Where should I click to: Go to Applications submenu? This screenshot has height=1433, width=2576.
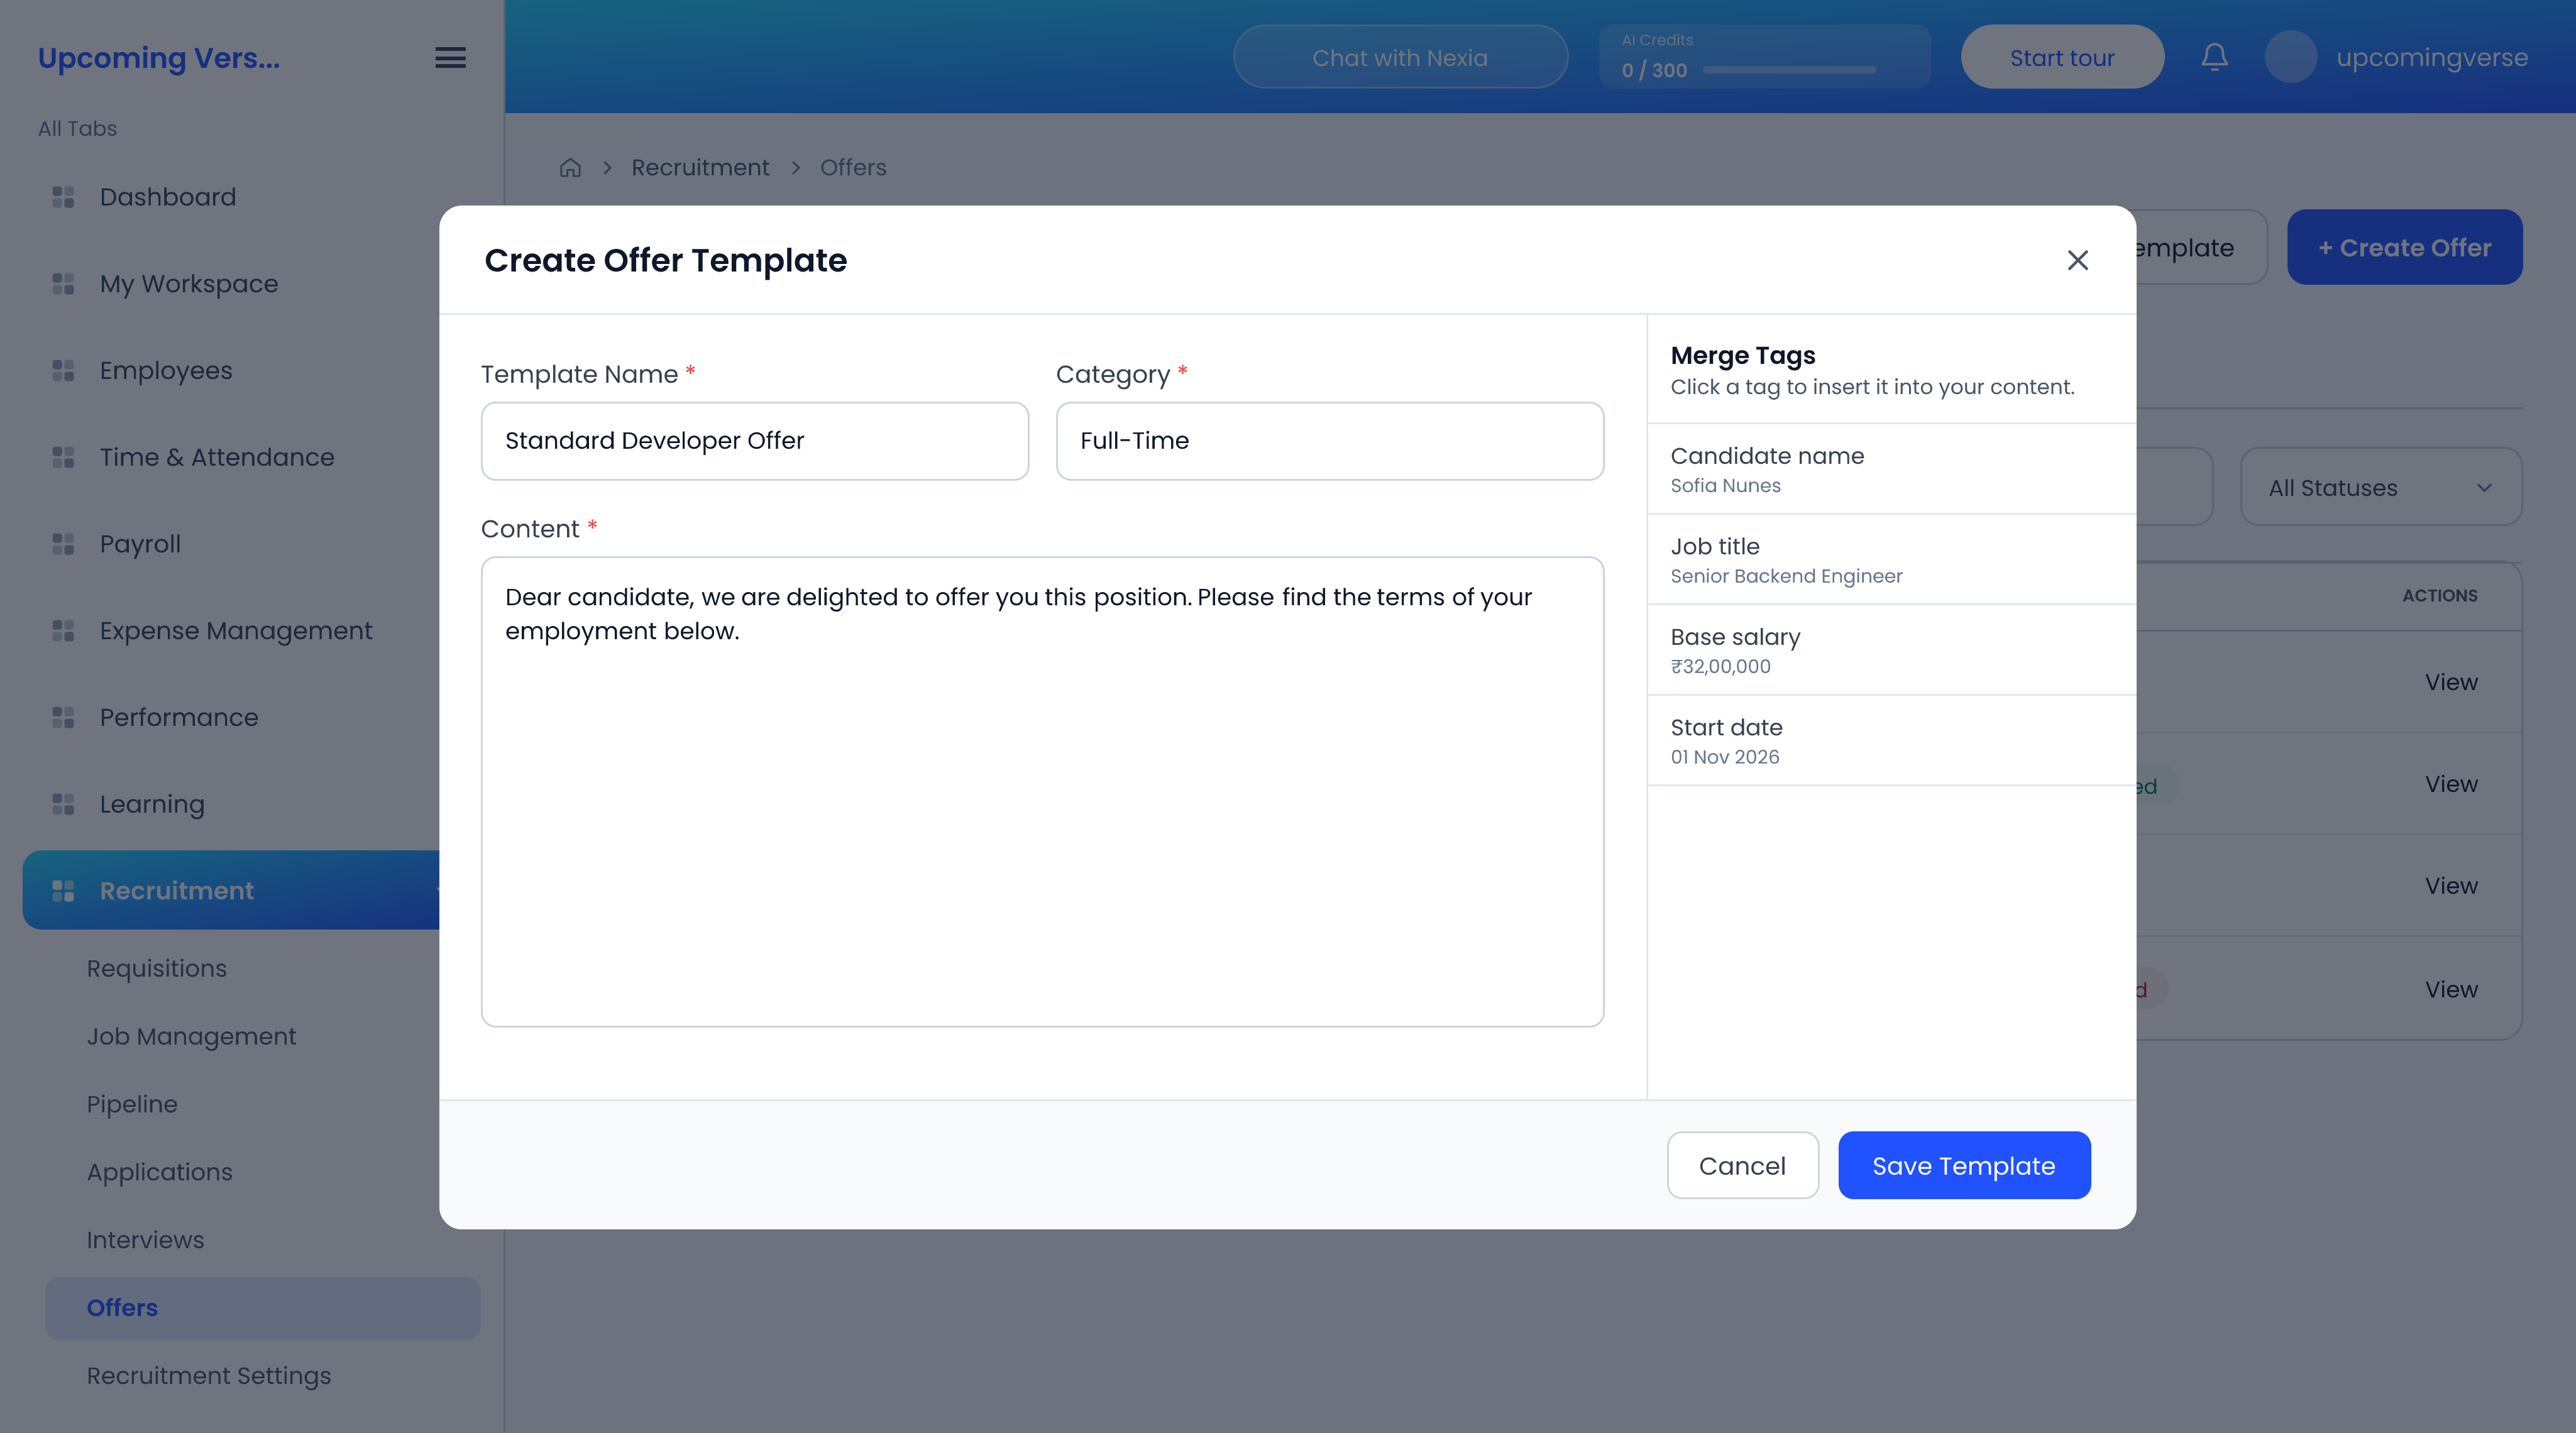159,1172
